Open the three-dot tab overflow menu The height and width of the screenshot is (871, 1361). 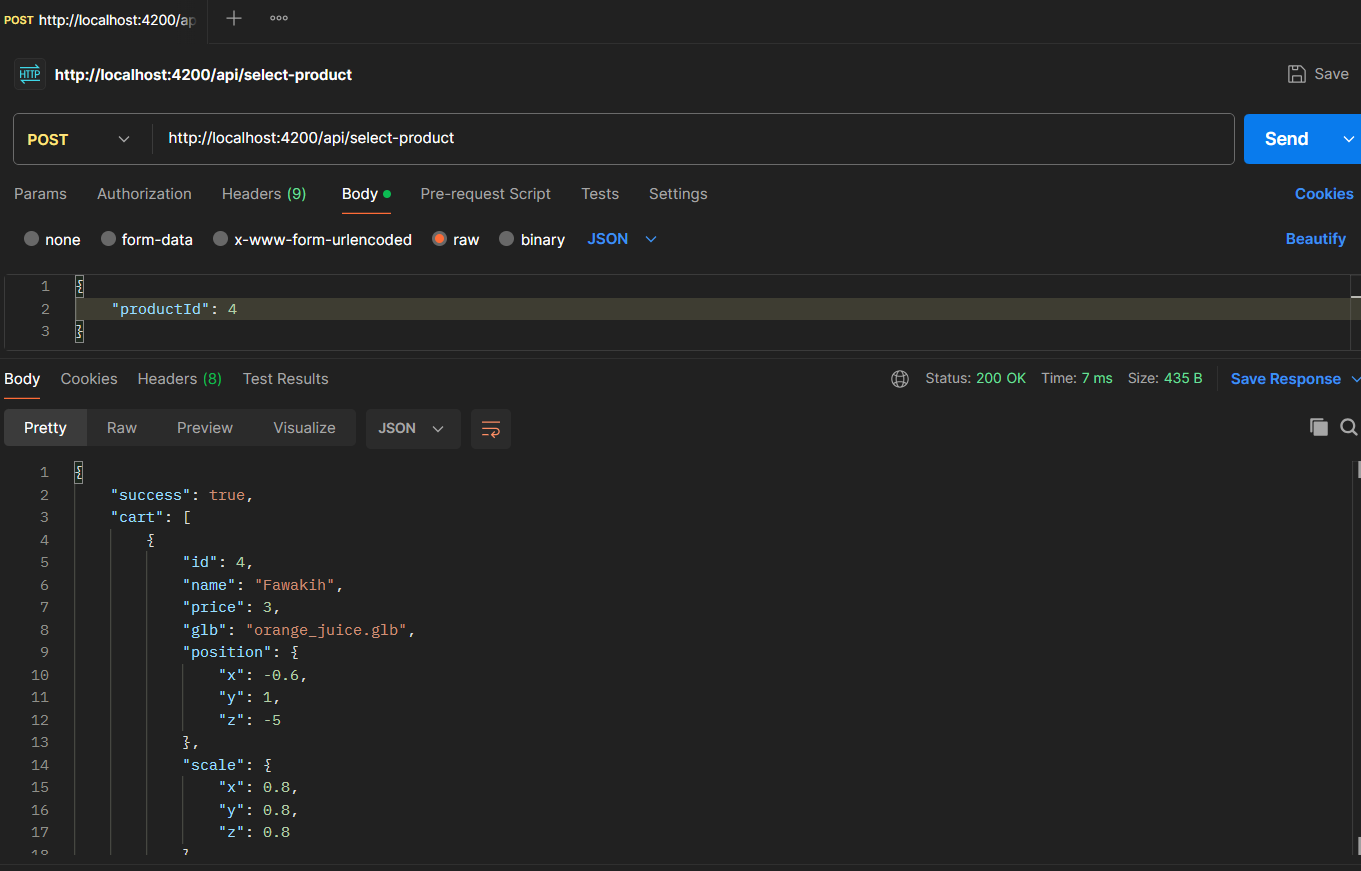[279, 19]
